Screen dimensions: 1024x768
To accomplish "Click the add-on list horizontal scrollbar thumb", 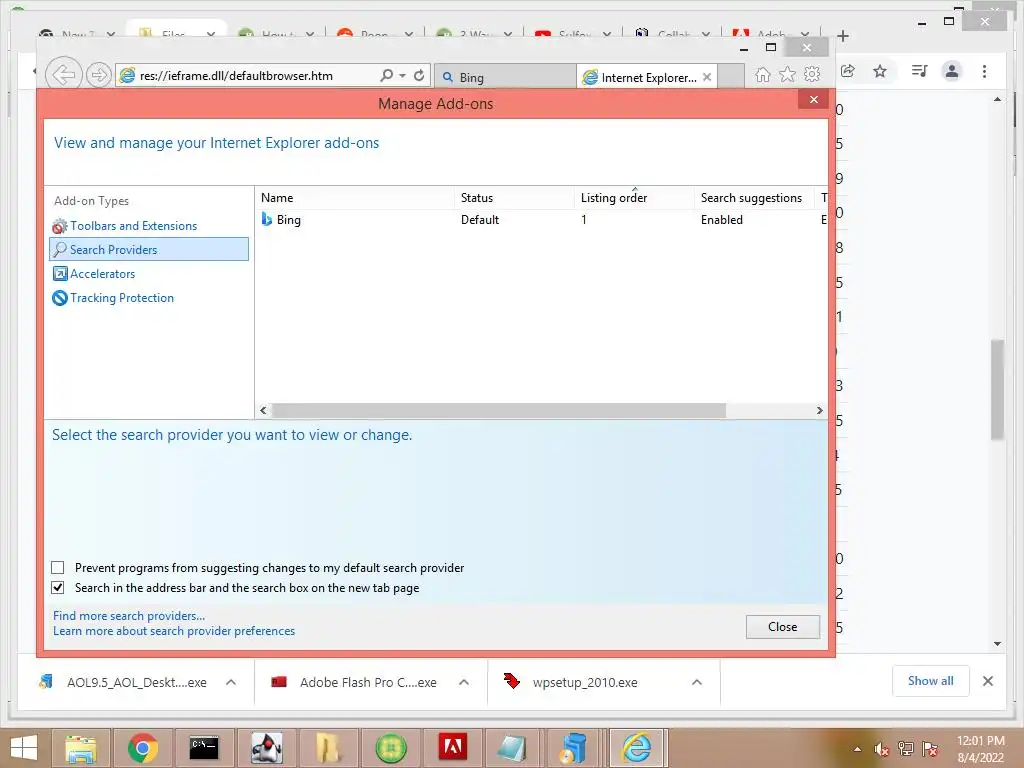I will 498,410.
